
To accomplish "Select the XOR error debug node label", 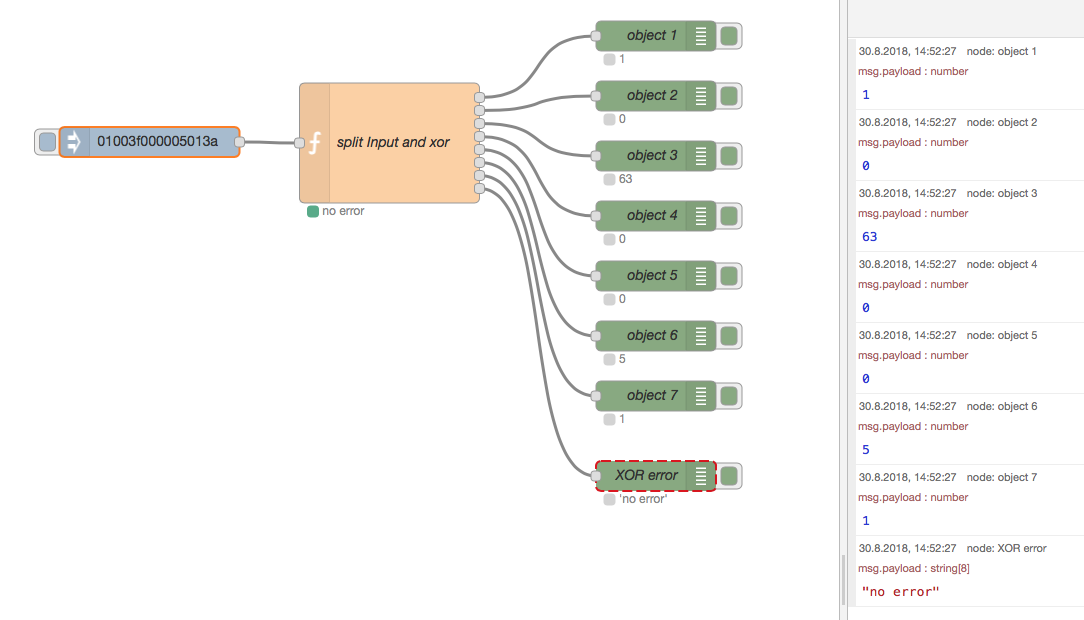I will coord(646,476).
